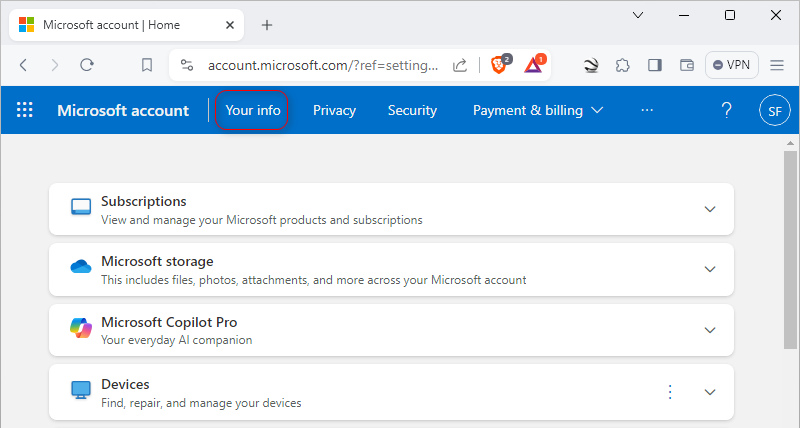Click the browser forward arrow
This screenshot has height=428, width=800.
coord(55,65)
